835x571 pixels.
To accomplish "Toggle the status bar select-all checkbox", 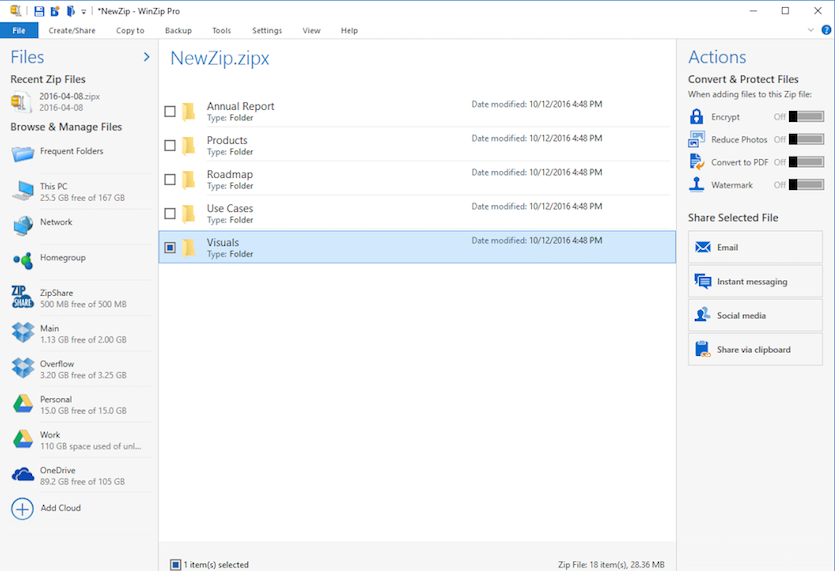I will point(175,565).
